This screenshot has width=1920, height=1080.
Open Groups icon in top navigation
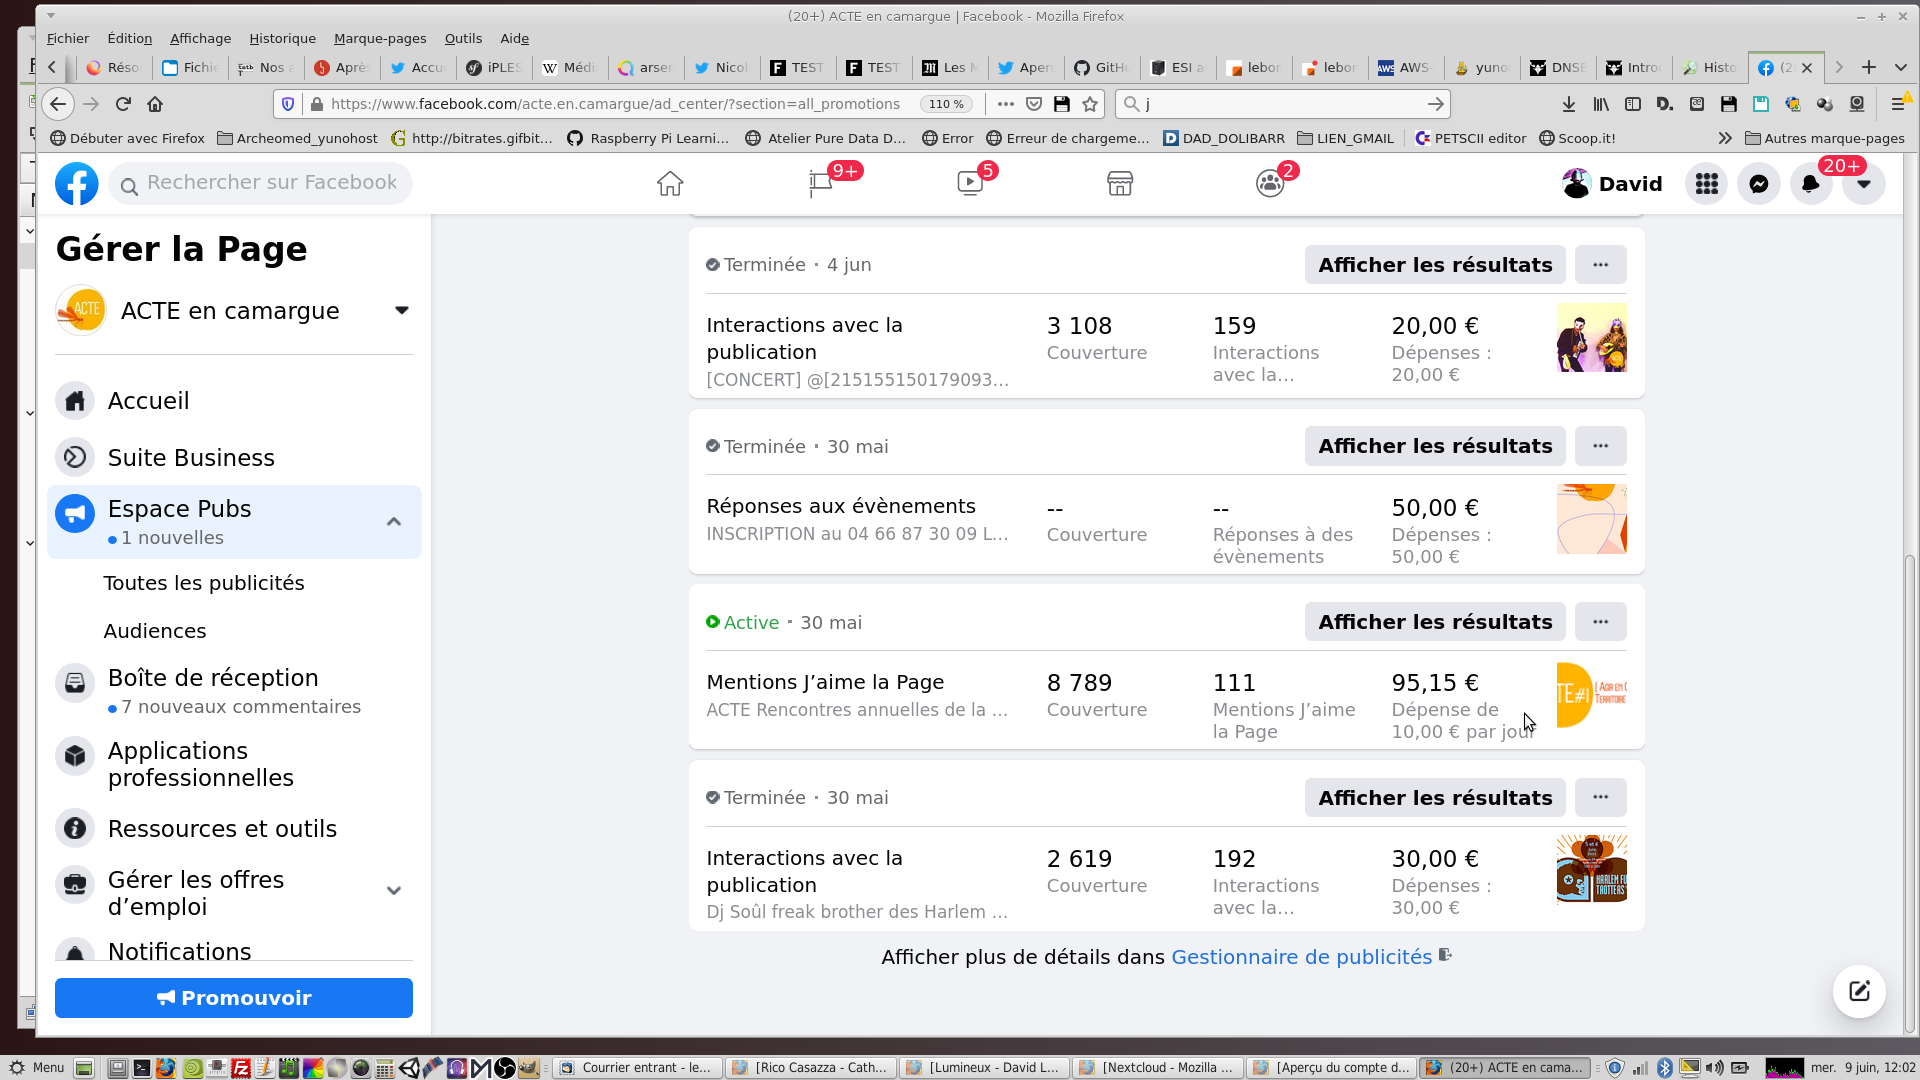click(1270, 184)
